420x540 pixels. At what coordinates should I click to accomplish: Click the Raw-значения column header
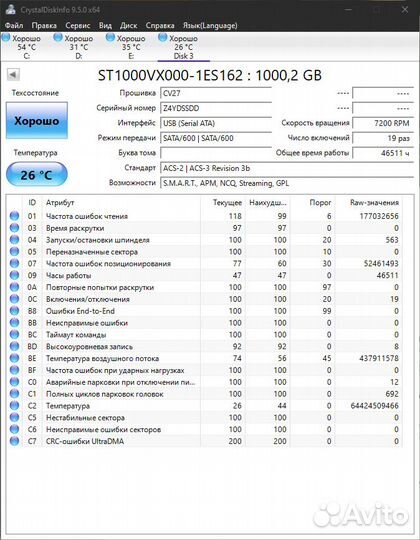tap(374, 202)
